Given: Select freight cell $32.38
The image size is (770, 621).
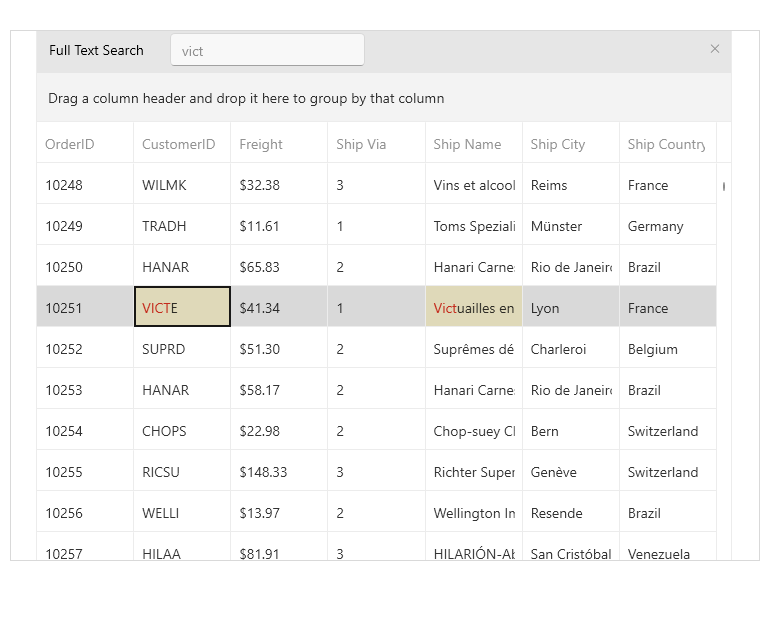Looking at the screenshot, I should pyautogui.click(x=279, y=184).
